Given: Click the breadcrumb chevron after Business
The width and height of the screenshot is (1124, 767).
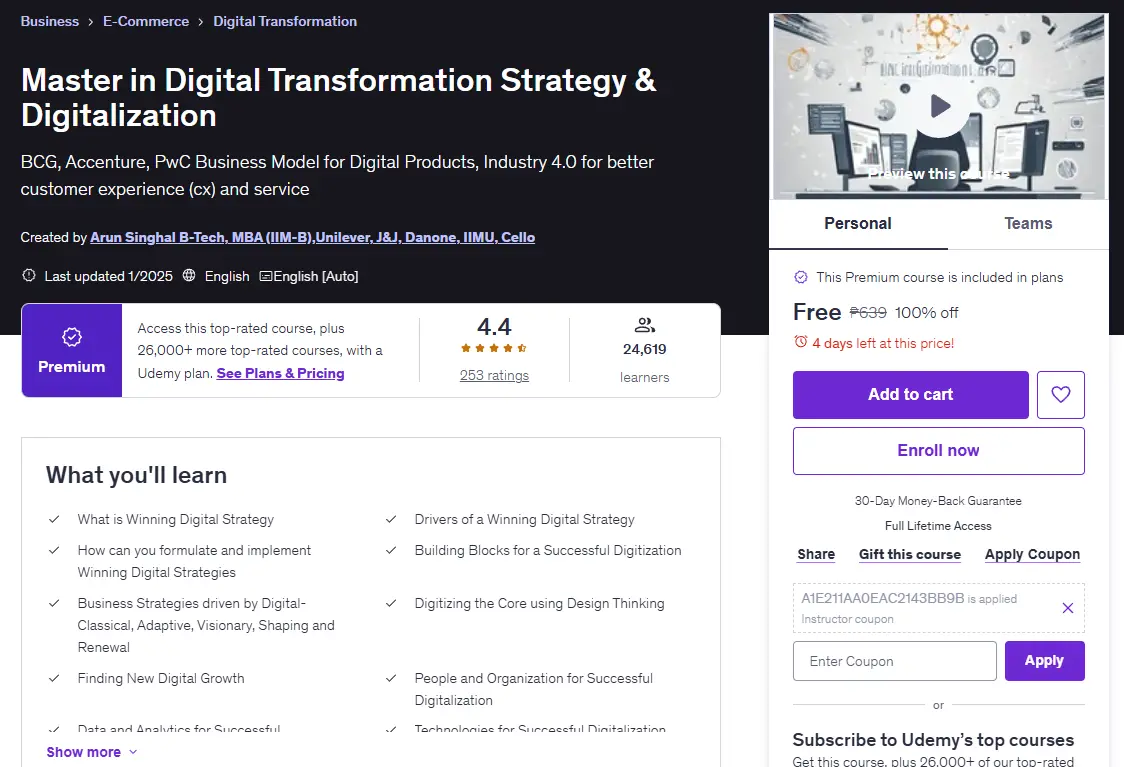Looking at the screenshot, I should [91, 22].
